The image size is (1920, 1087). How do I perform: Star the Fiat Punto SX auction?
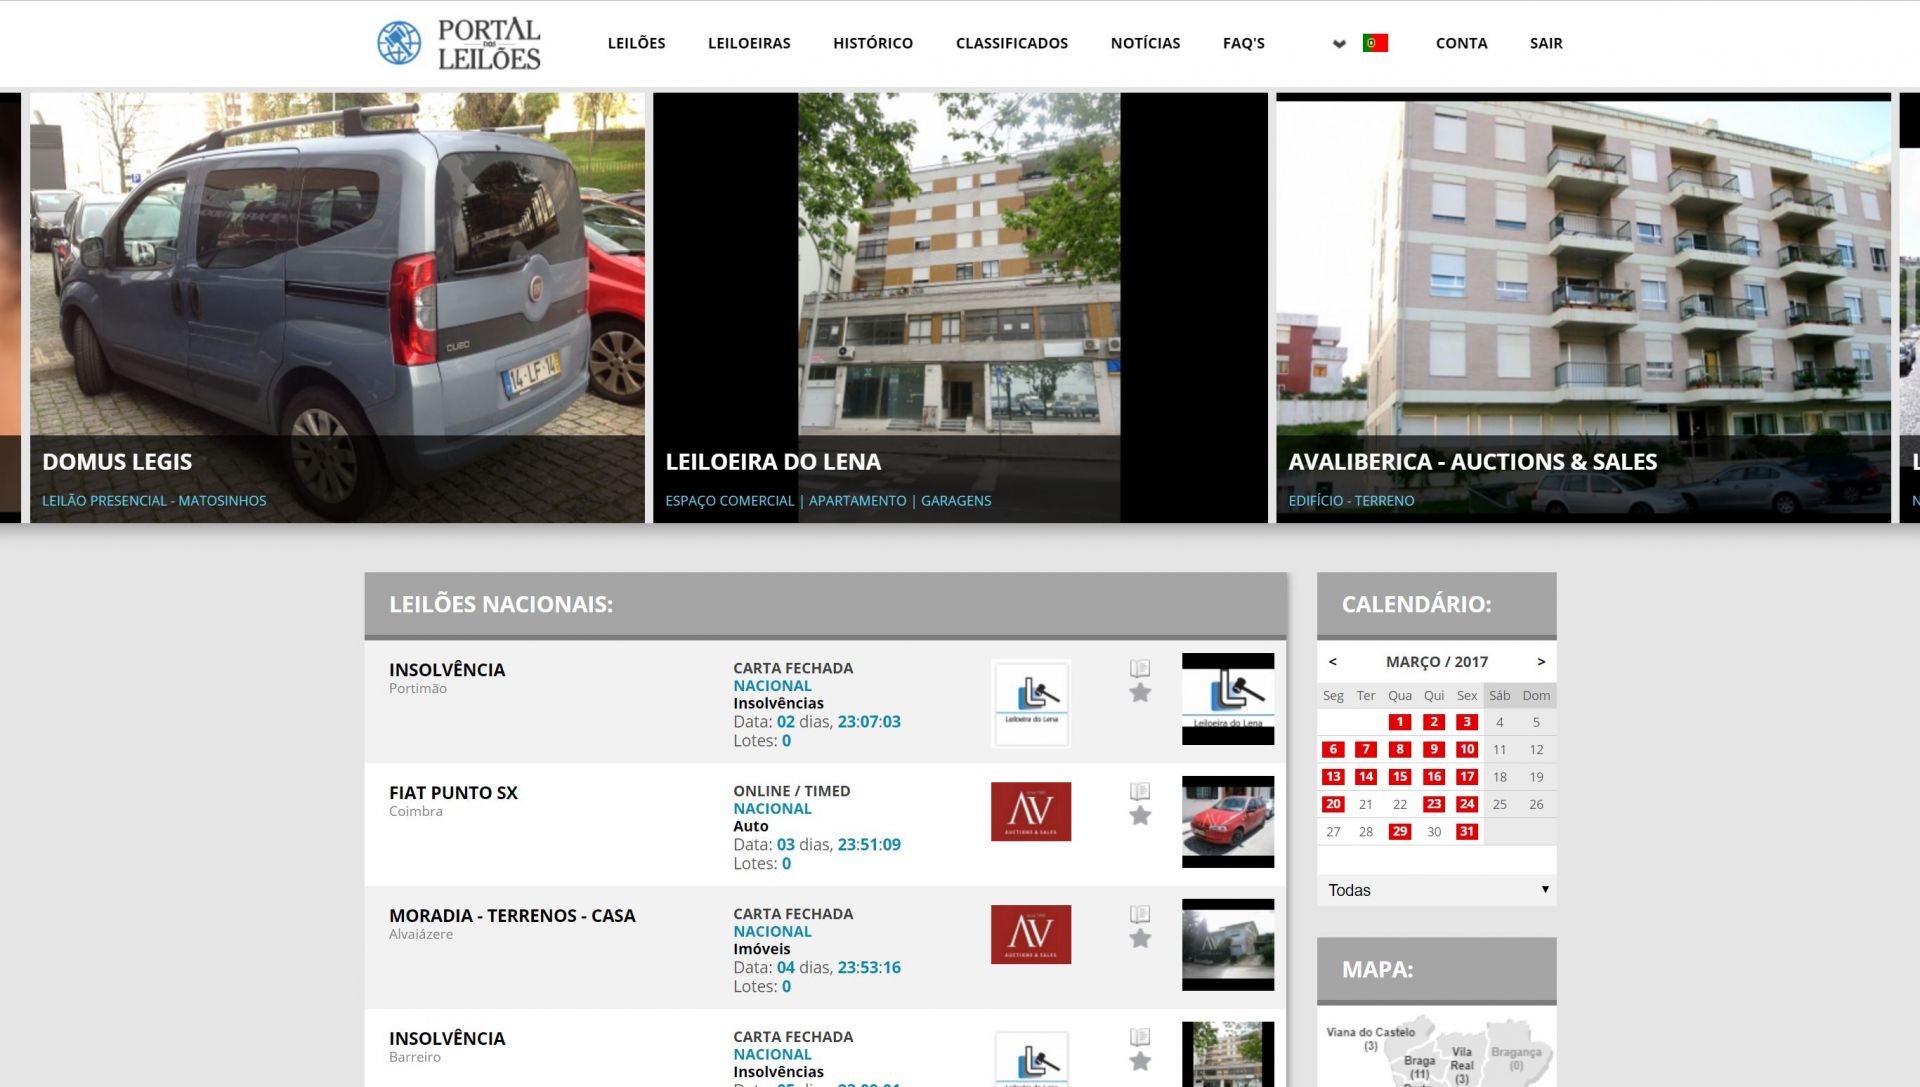(1140, 816)
